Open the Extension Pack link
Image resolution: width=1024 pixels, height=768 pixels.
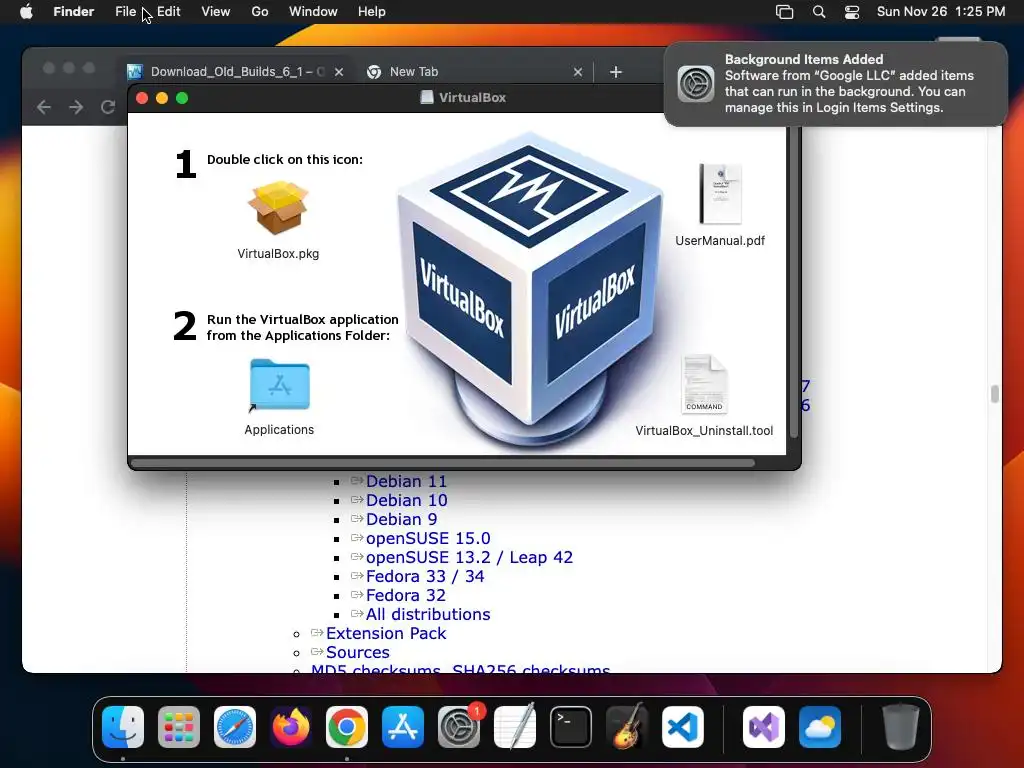click(x=386, y=633)
